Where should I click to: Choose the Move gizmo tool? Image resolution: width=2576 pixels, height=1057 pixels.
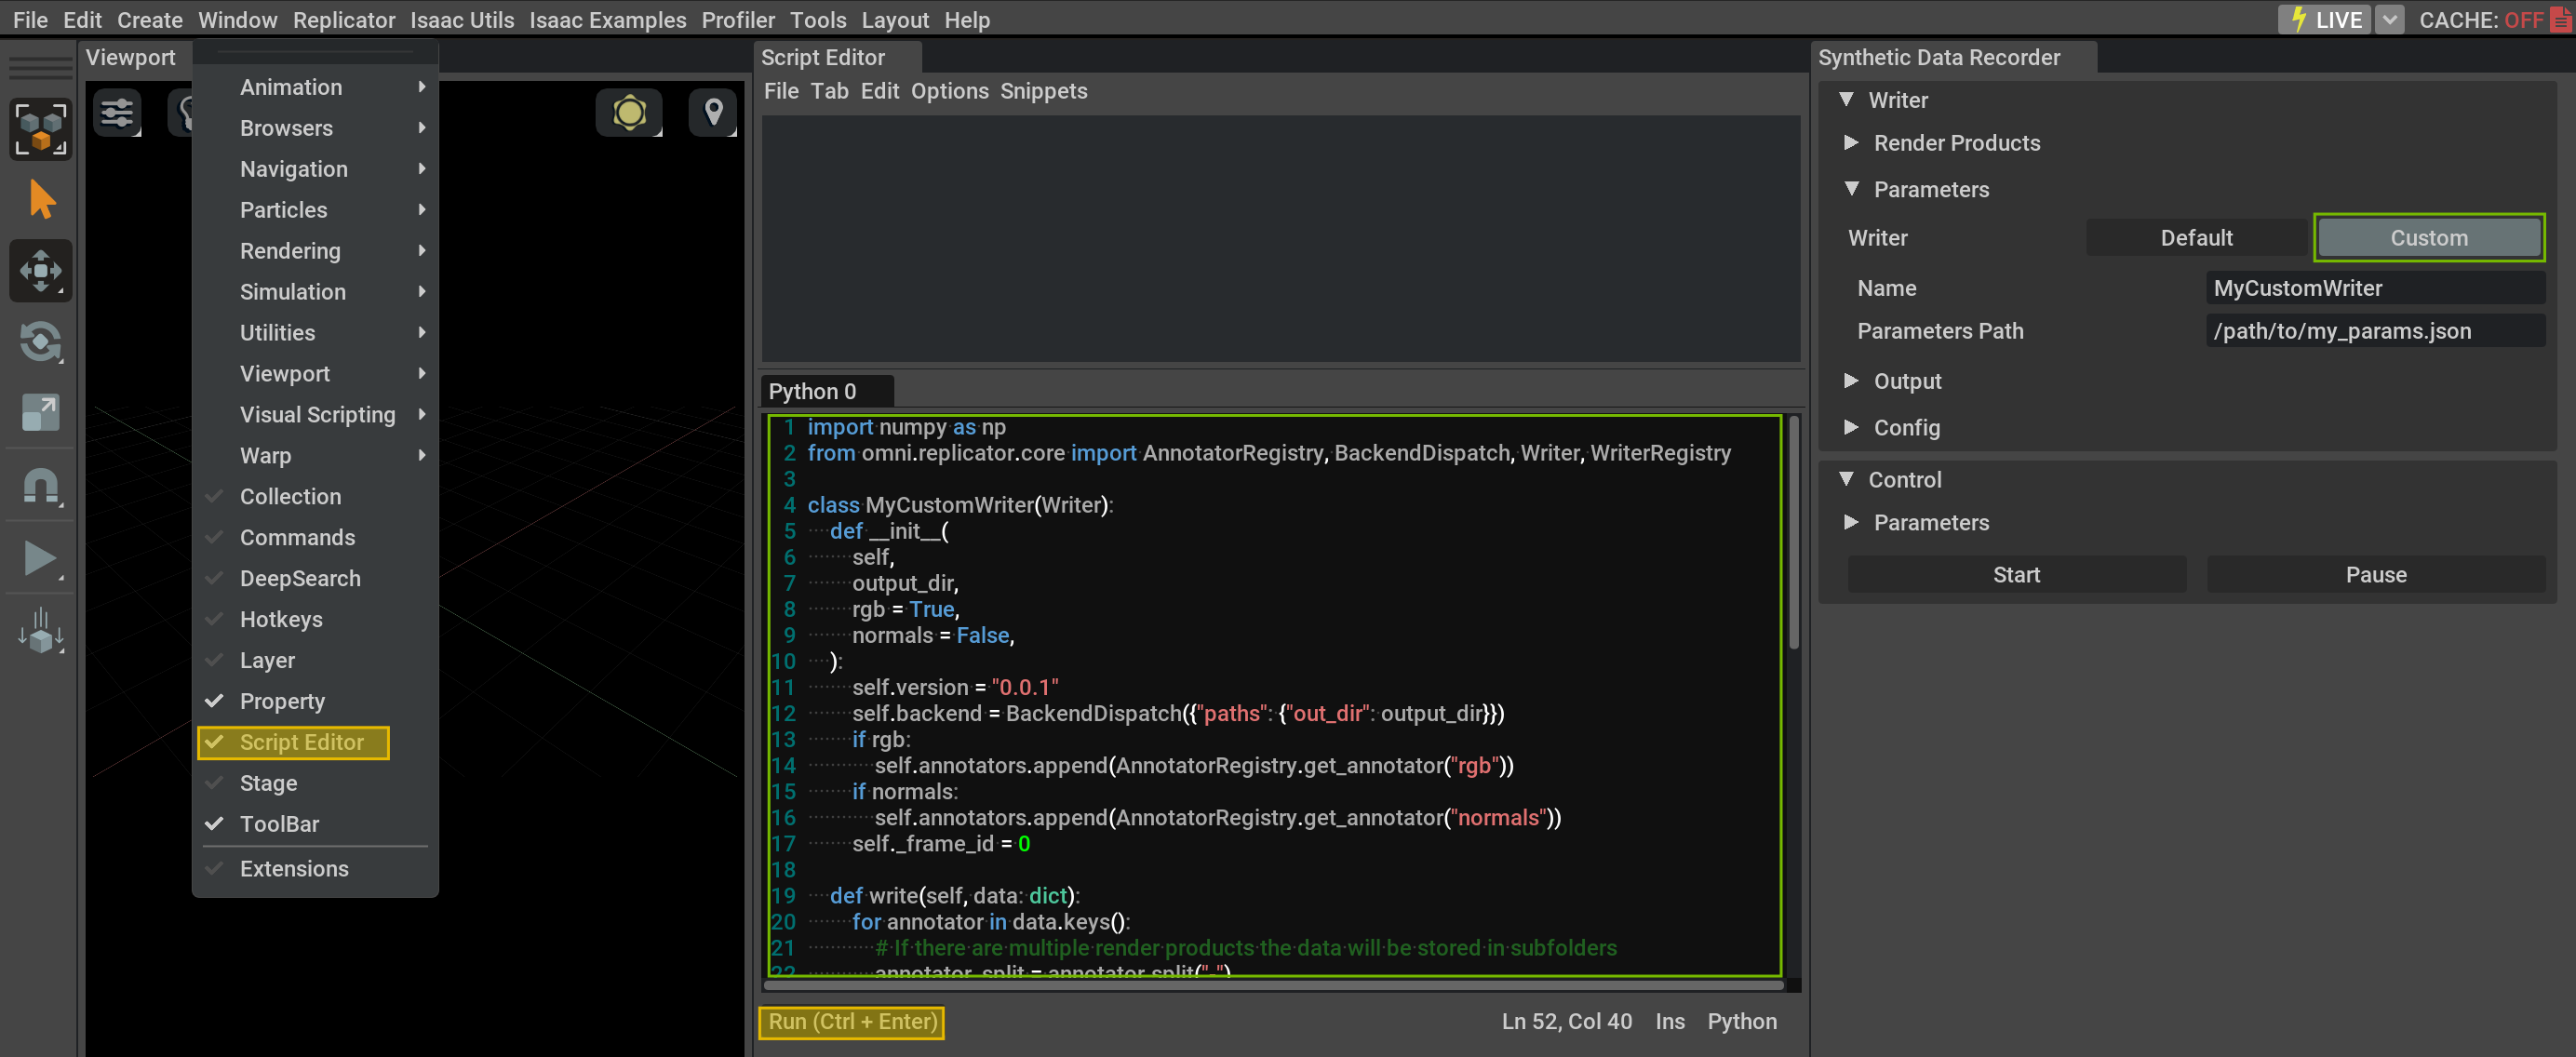(41, 271)
